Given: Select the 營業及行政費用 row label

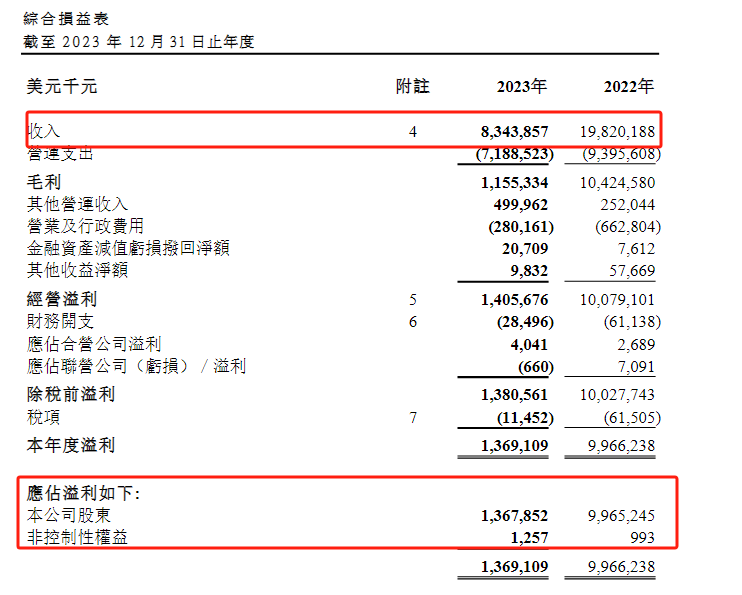Looking at the screenshot, I should click(85, 226).
